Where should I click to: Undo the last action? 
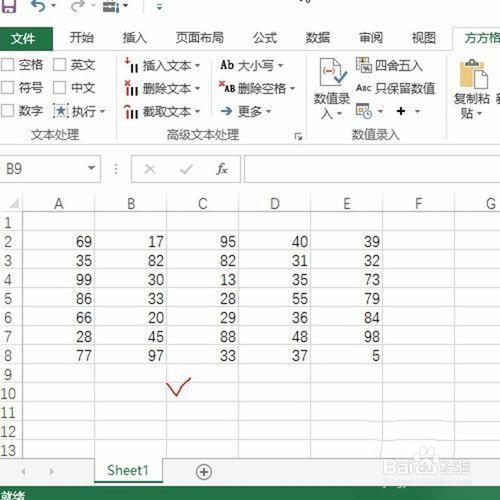(39, 6)
